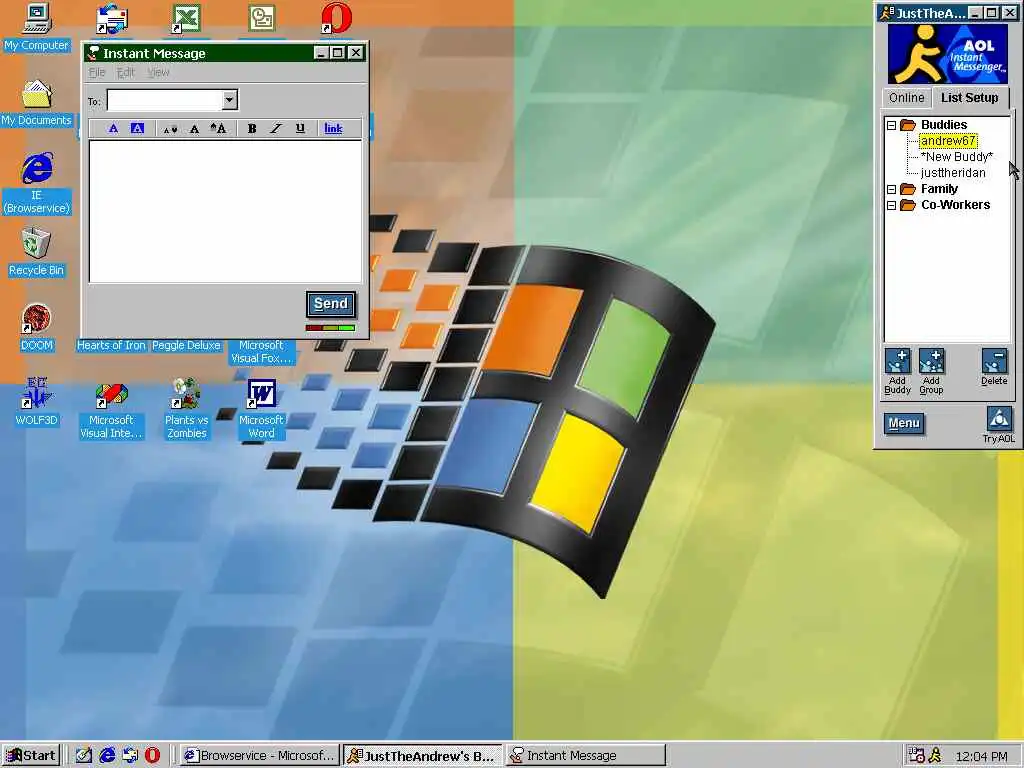Image resolution: width=1024 pixels, height=768 pixels.
Task: Click the background color A icon
Action: 137,129
